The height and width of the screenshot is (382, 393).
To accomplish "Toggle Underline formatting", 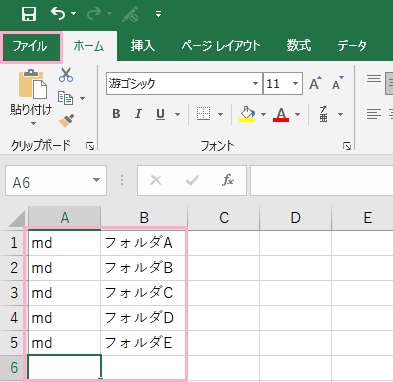I will point(161,114).
